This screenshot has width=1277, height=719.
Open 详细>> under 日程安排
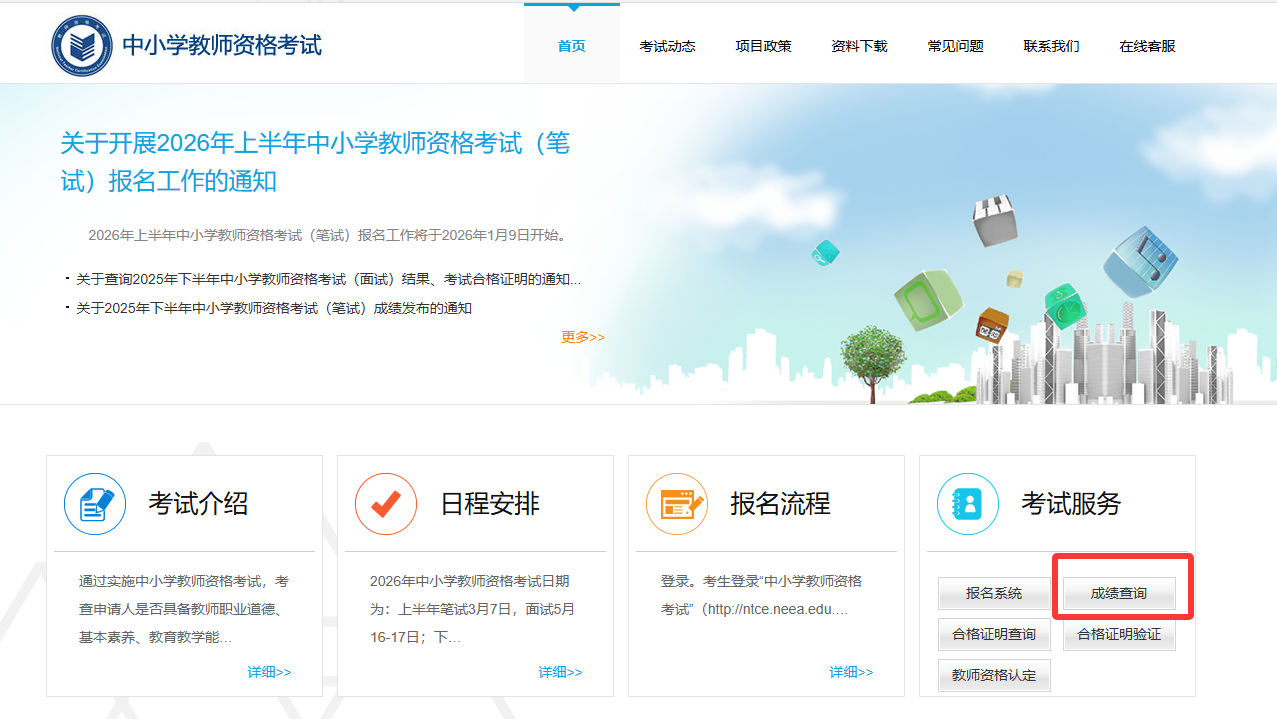click(560, 672)
